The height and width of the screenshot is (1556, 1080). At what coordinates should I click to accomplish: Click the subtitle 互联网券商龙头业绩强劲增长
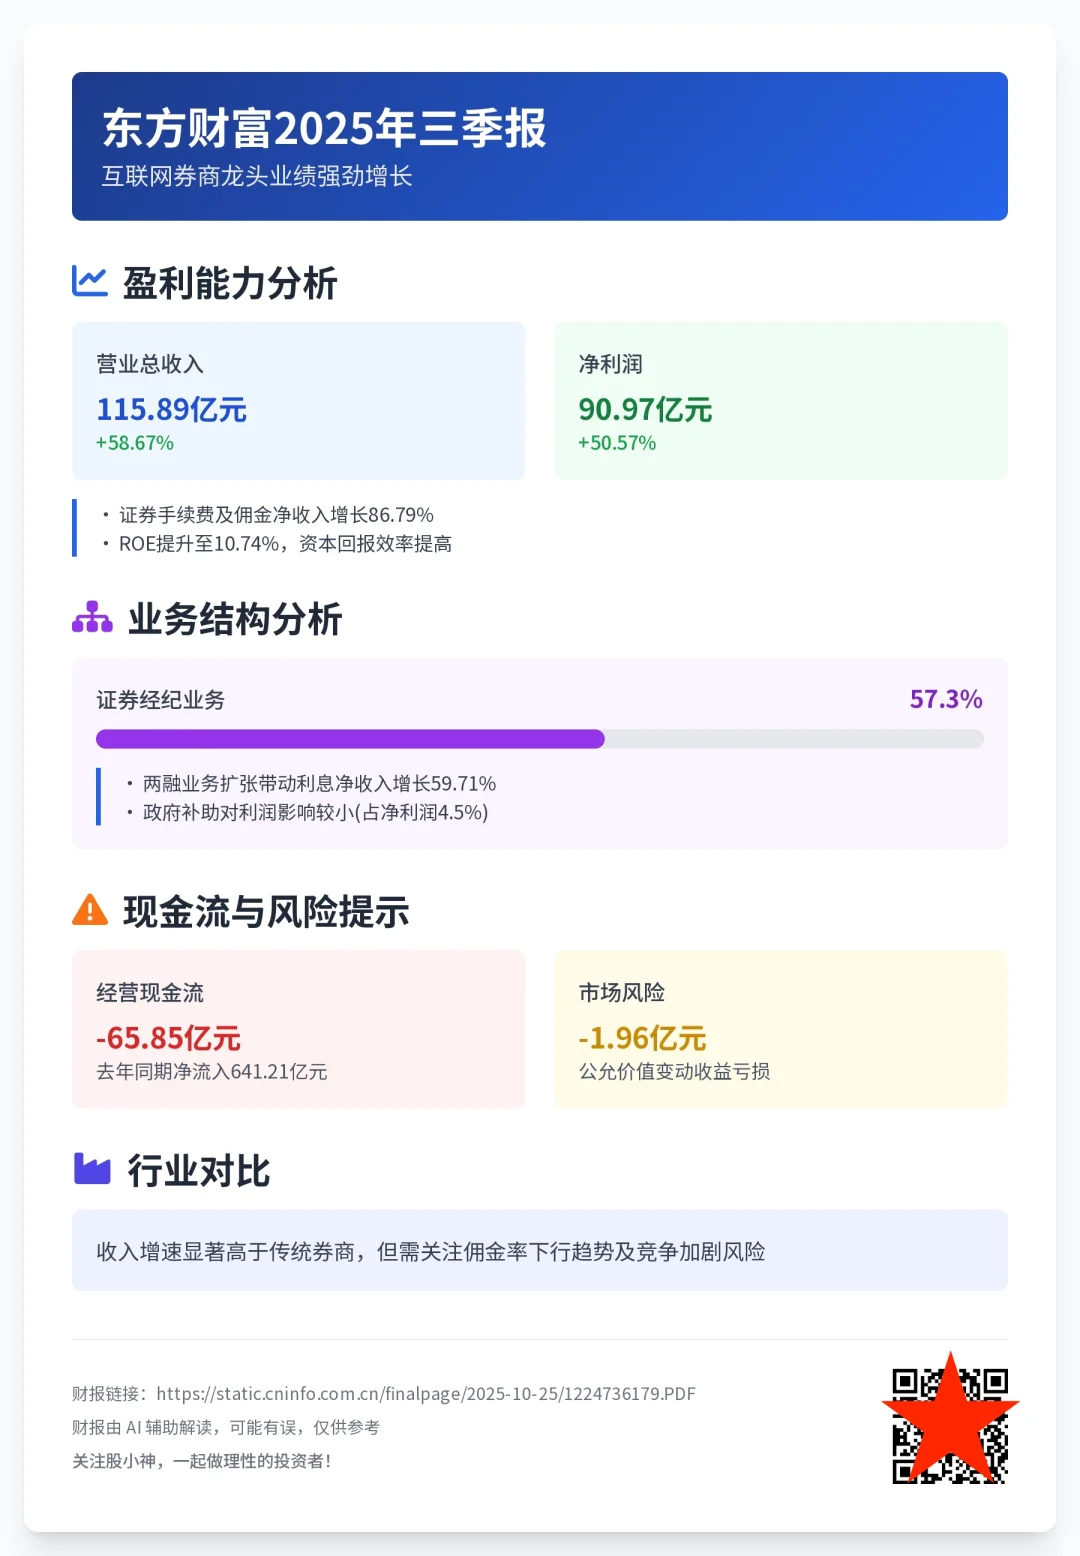[x=257, y=177]
